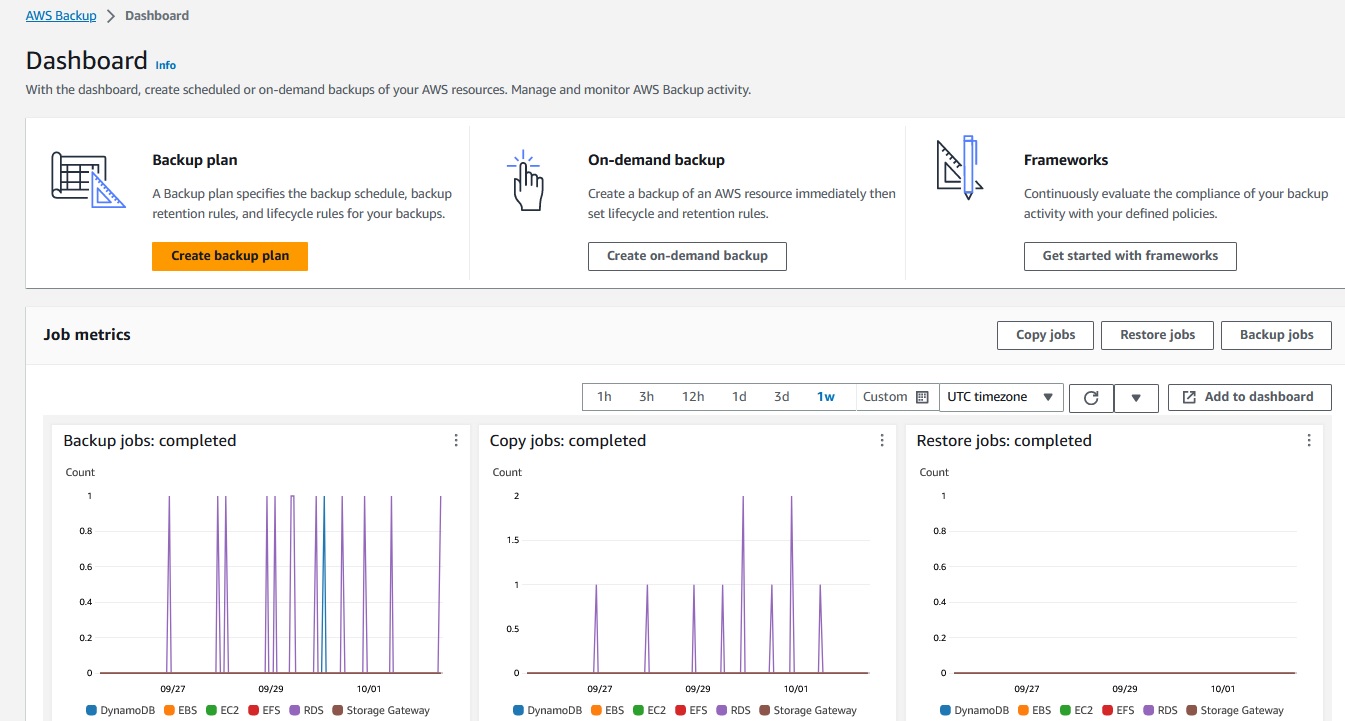The width and height of the screenshot is (1345, 721).
Task: Click the Restore jobs: completed chart title
Action: click(x=1004, y=441)
